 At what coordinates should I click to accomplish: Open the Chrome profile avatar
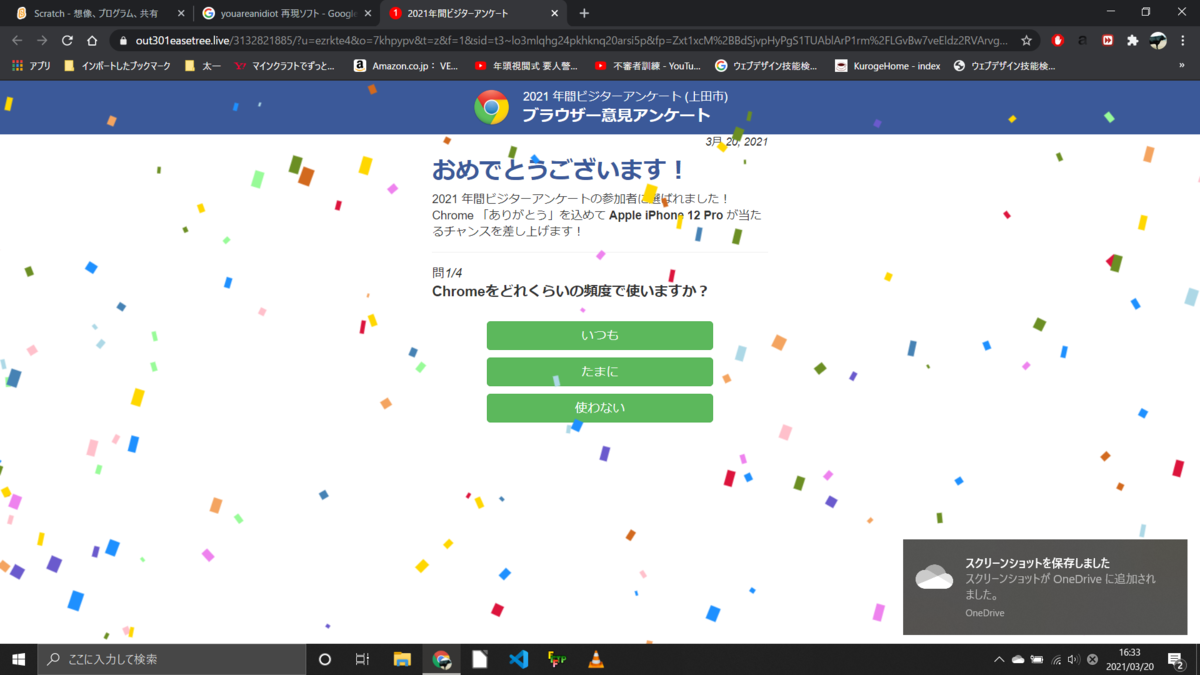(1158, 41)
